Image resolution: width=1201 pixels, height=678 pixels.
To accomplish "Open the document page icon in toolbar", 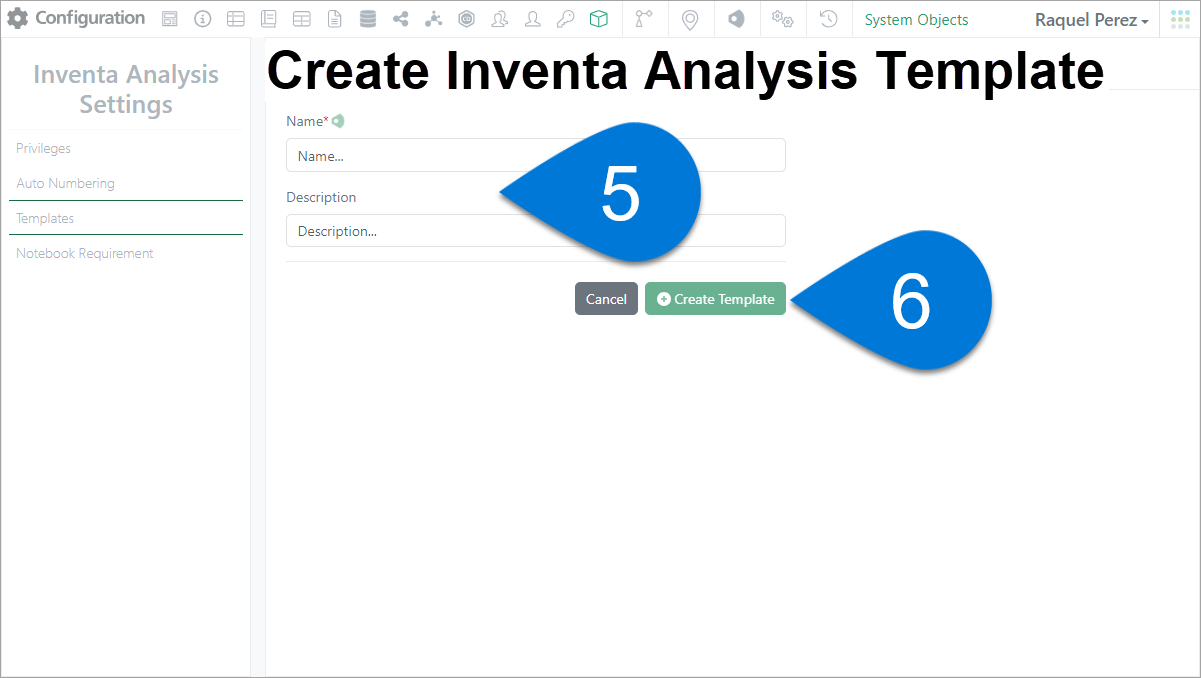I will coord(334,19).
